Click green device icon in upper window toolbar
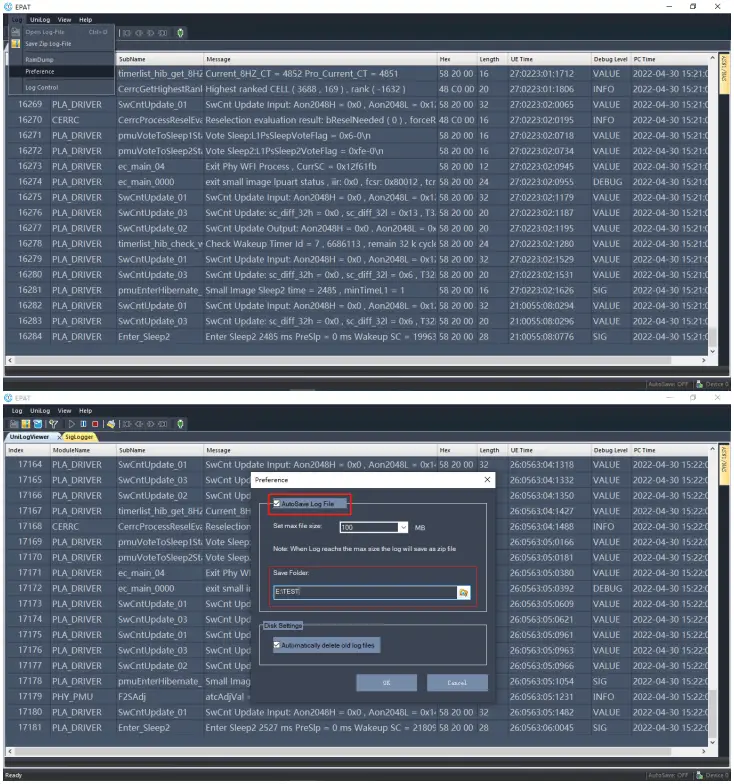Viewport: 734px width, 784px height. point(180,33)
